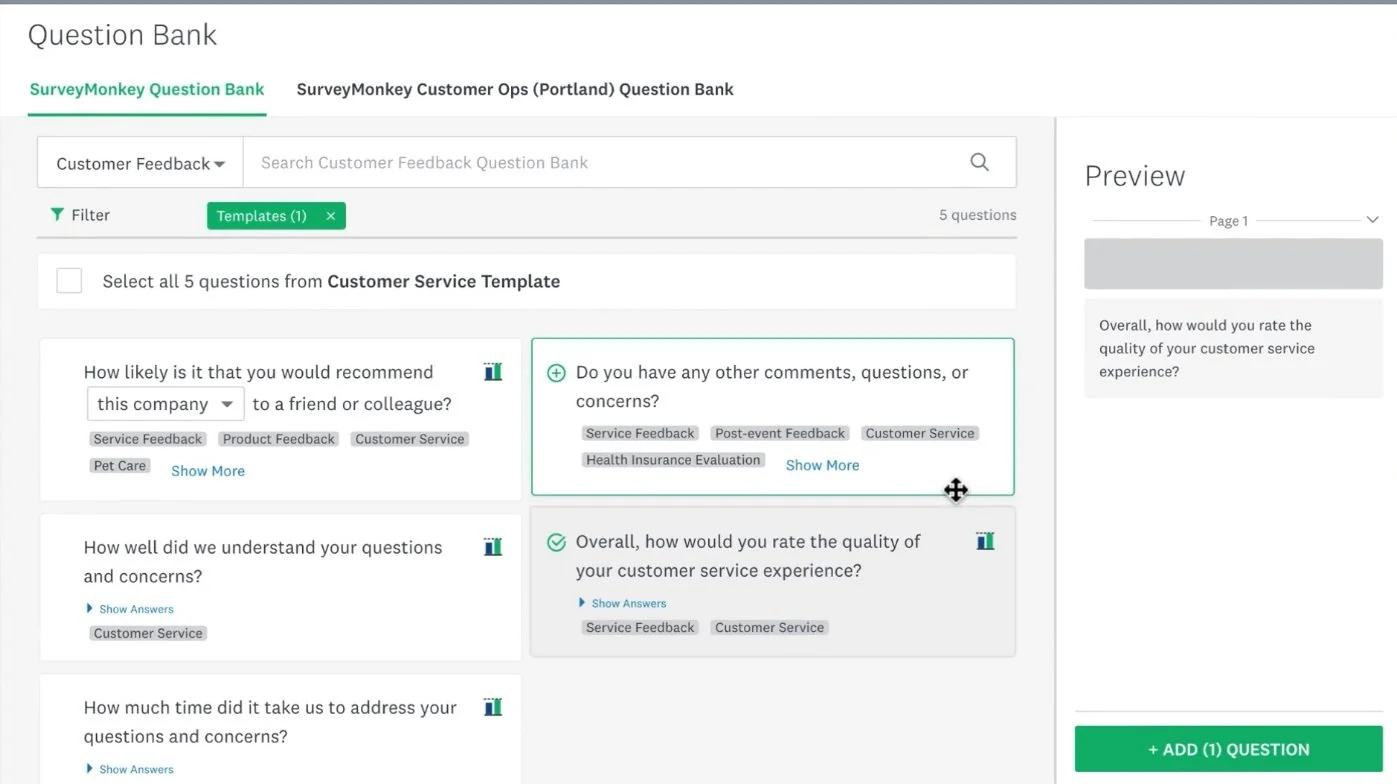Viewport: 1397px width, 784px height.
Task: Click the '5 questions' count text
Action: [x=977, y=215]
